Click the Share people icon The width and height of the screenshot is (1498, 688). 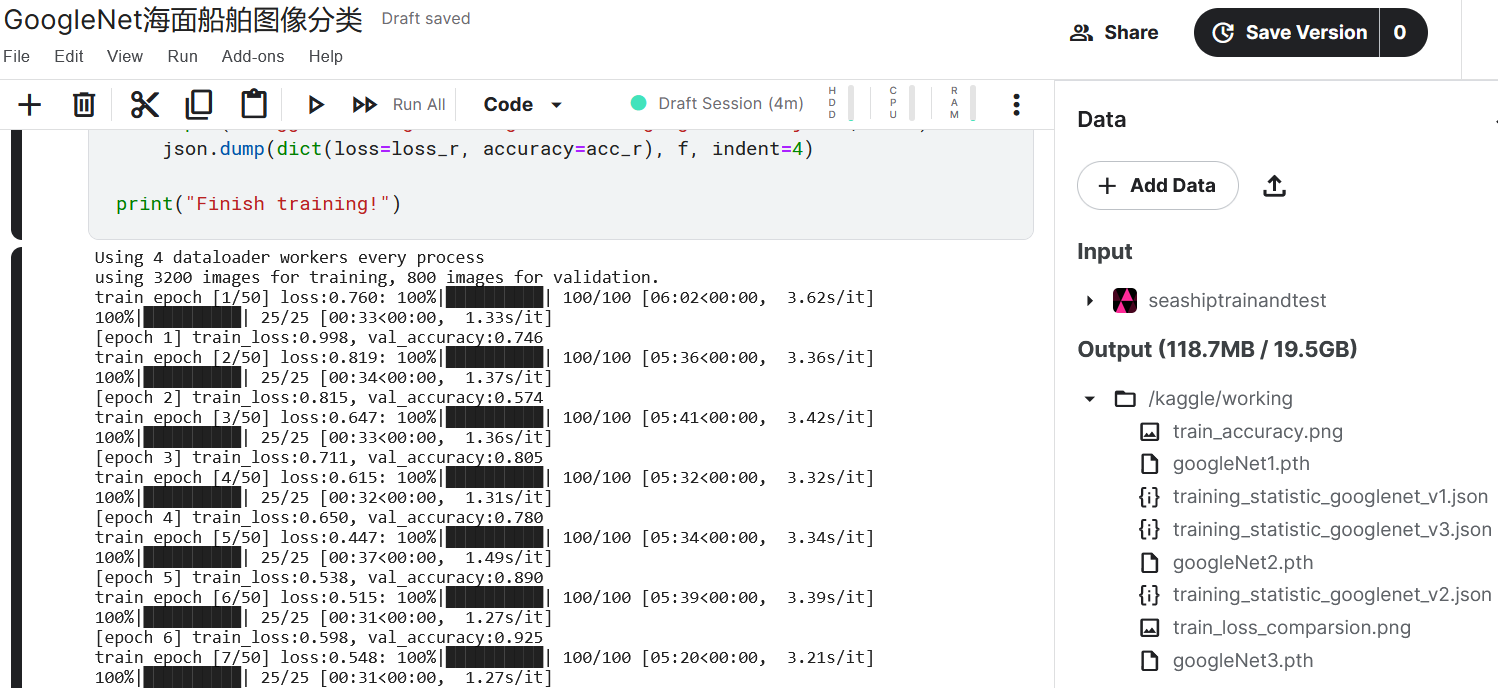1081,33
